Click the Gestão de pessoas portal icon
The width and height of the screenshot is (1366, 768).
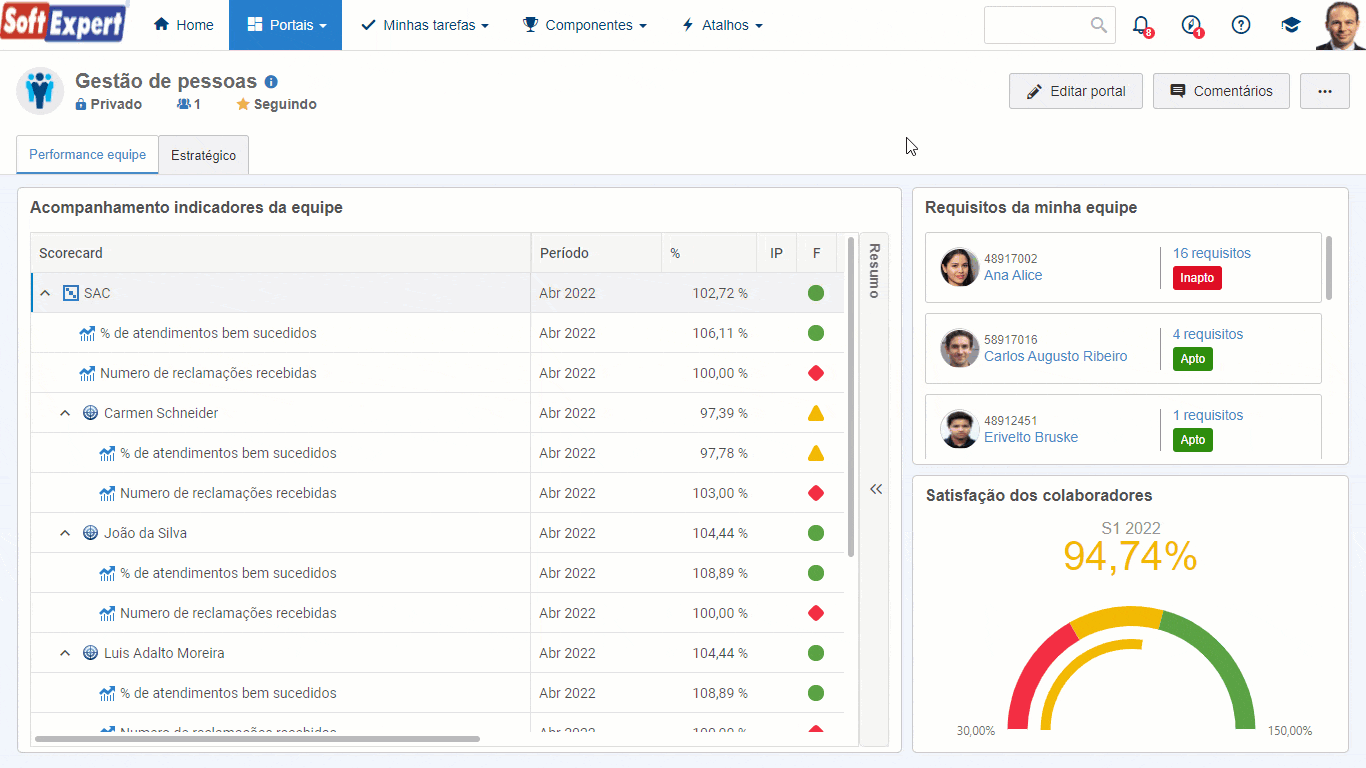40,91
